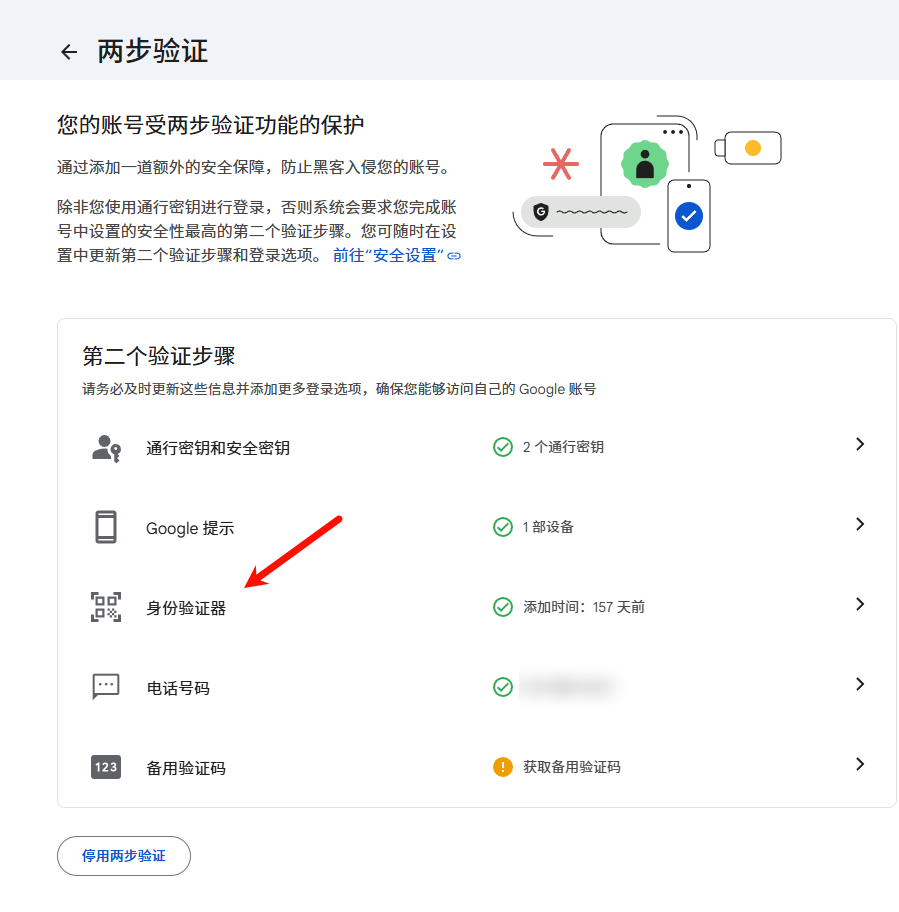Click 获取备用验证码 status text
Viewport: 899px width, 912px height.
572,767
